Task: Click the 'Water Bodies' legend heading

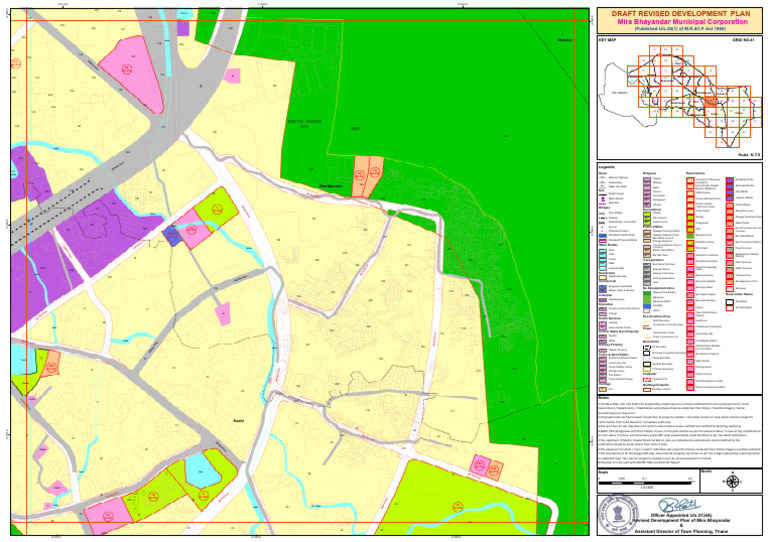Action: (608, 245)
